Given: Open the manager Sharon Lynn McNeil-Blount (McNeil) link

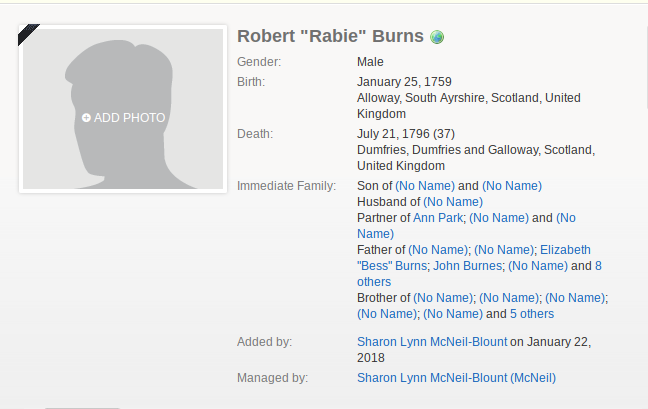Looking at the screenshot, I should [x=456, y=378].
